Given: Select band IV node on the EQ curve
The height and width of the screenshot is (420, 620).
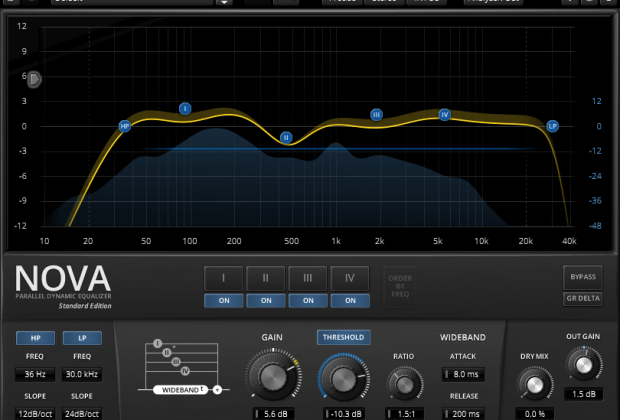Looking at the screenshot, I should click(x=444, y=115).
